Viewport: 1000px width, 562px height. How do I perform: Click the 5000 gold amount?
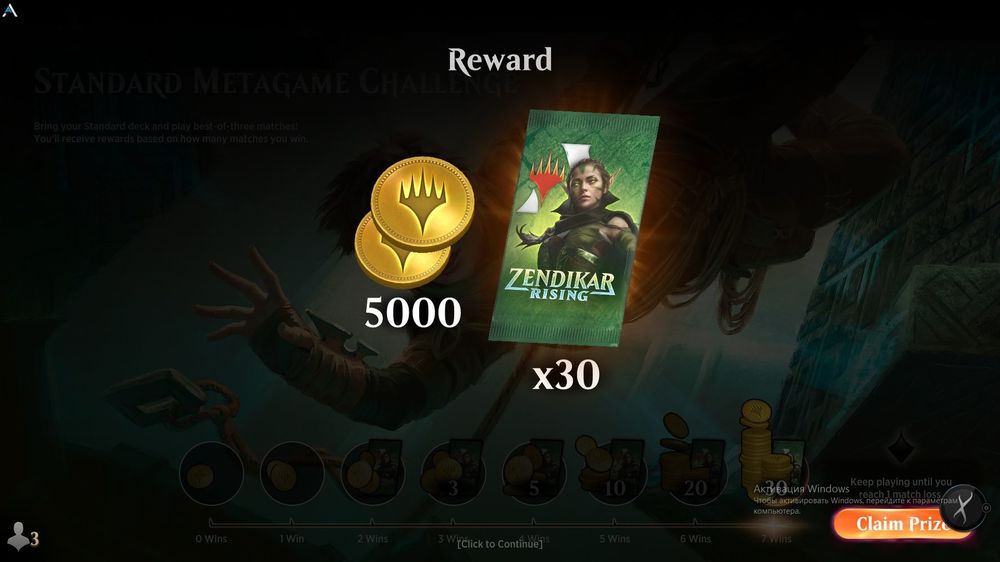tap(413, 313)
